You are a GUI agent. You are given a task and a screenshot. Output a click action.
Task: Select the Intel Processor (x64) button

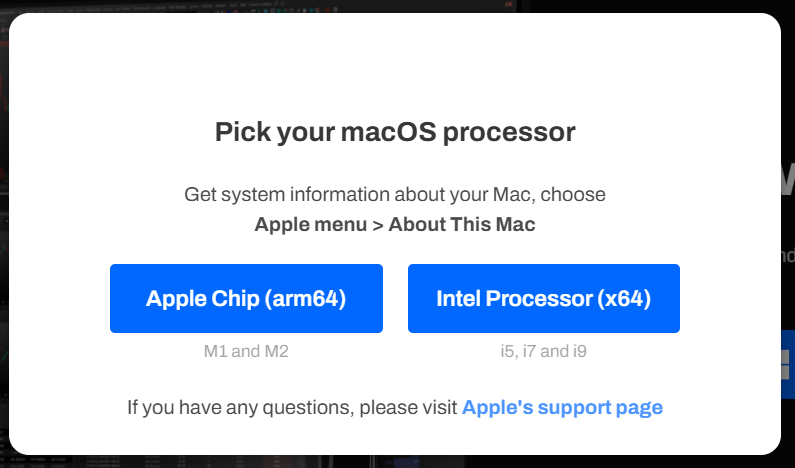pos(543,298)
